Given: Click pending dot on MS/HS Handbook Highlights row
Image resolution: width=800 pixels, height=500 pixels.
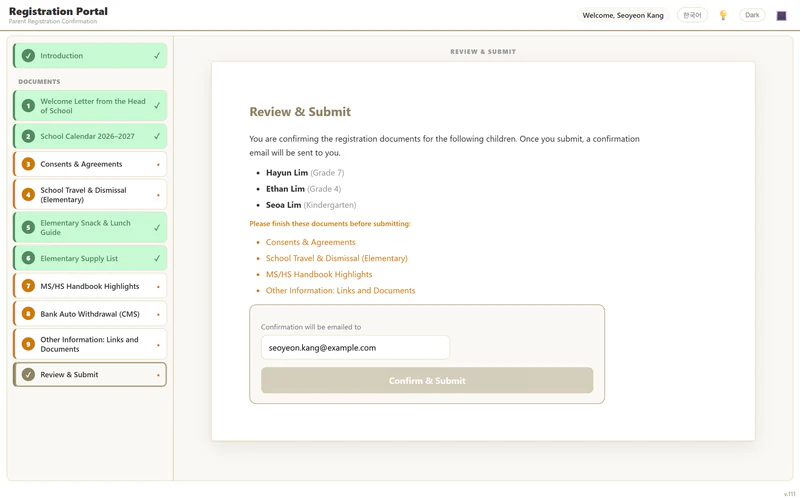Looking at the screenshot, I should [x=158, y=287].
